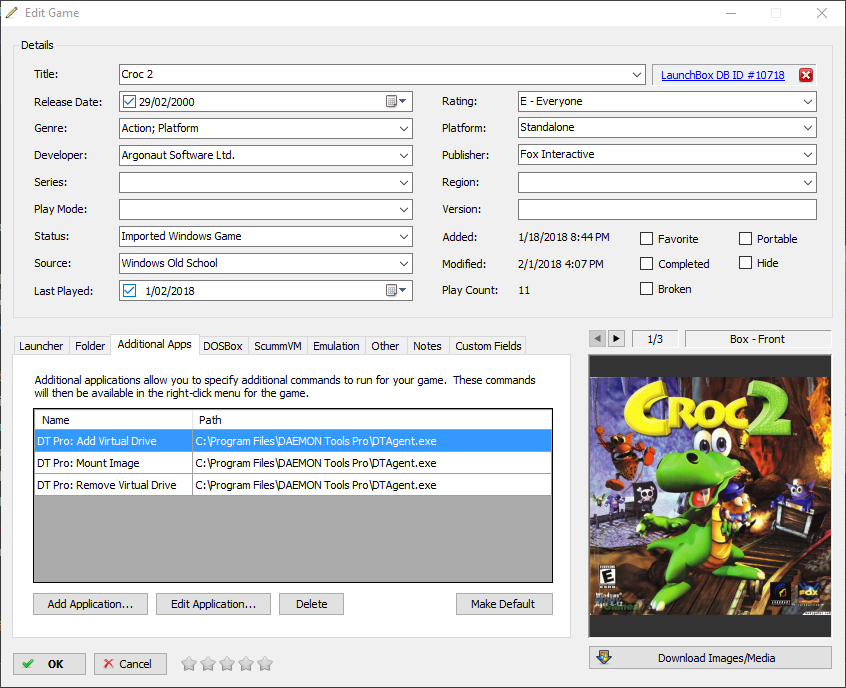Select the Additional Apps tab
The height and width of the screenshot is (688, 846).
(154, 344)
